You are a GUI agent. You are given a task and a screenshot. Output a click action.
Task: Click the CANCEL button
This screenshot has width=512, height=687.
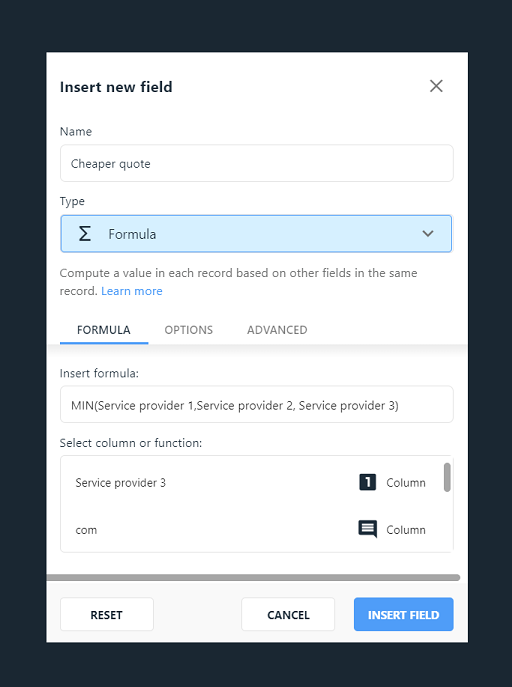pyautogui.click(x=288, y=614)
